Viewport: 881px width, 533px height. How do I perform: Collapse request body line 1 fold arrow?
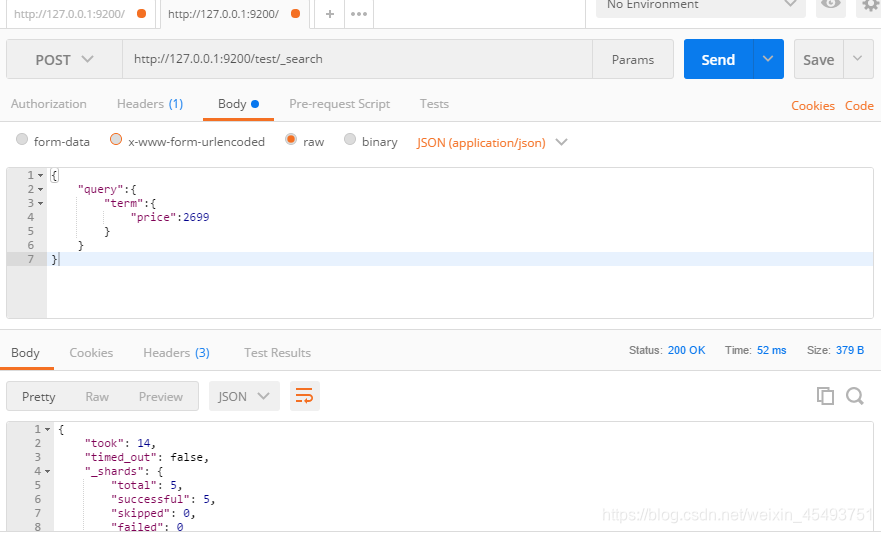click(x=40, y=176)
